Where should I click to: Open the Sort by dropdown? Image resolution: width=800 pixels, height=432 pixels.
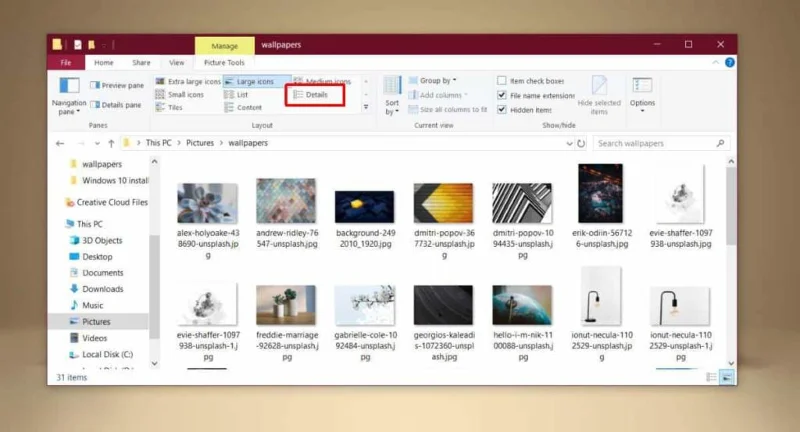pos(392,96)
